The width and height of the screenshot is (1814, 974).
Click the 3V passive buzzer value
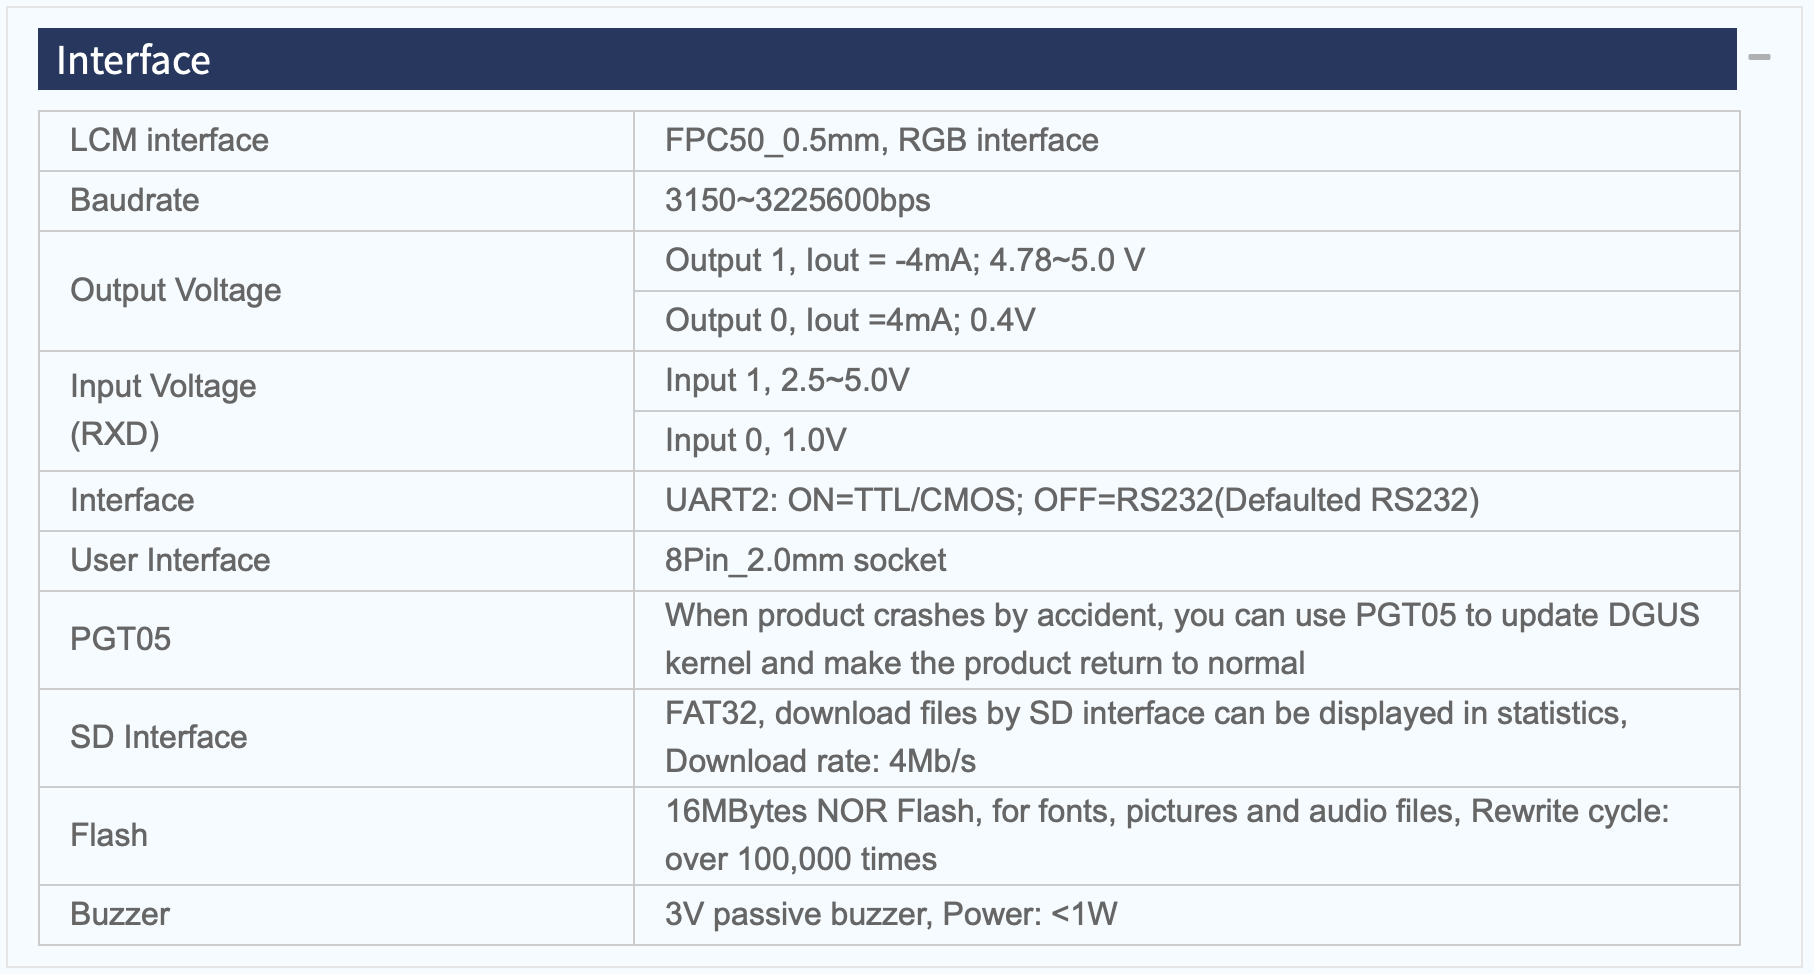(890, 914)
